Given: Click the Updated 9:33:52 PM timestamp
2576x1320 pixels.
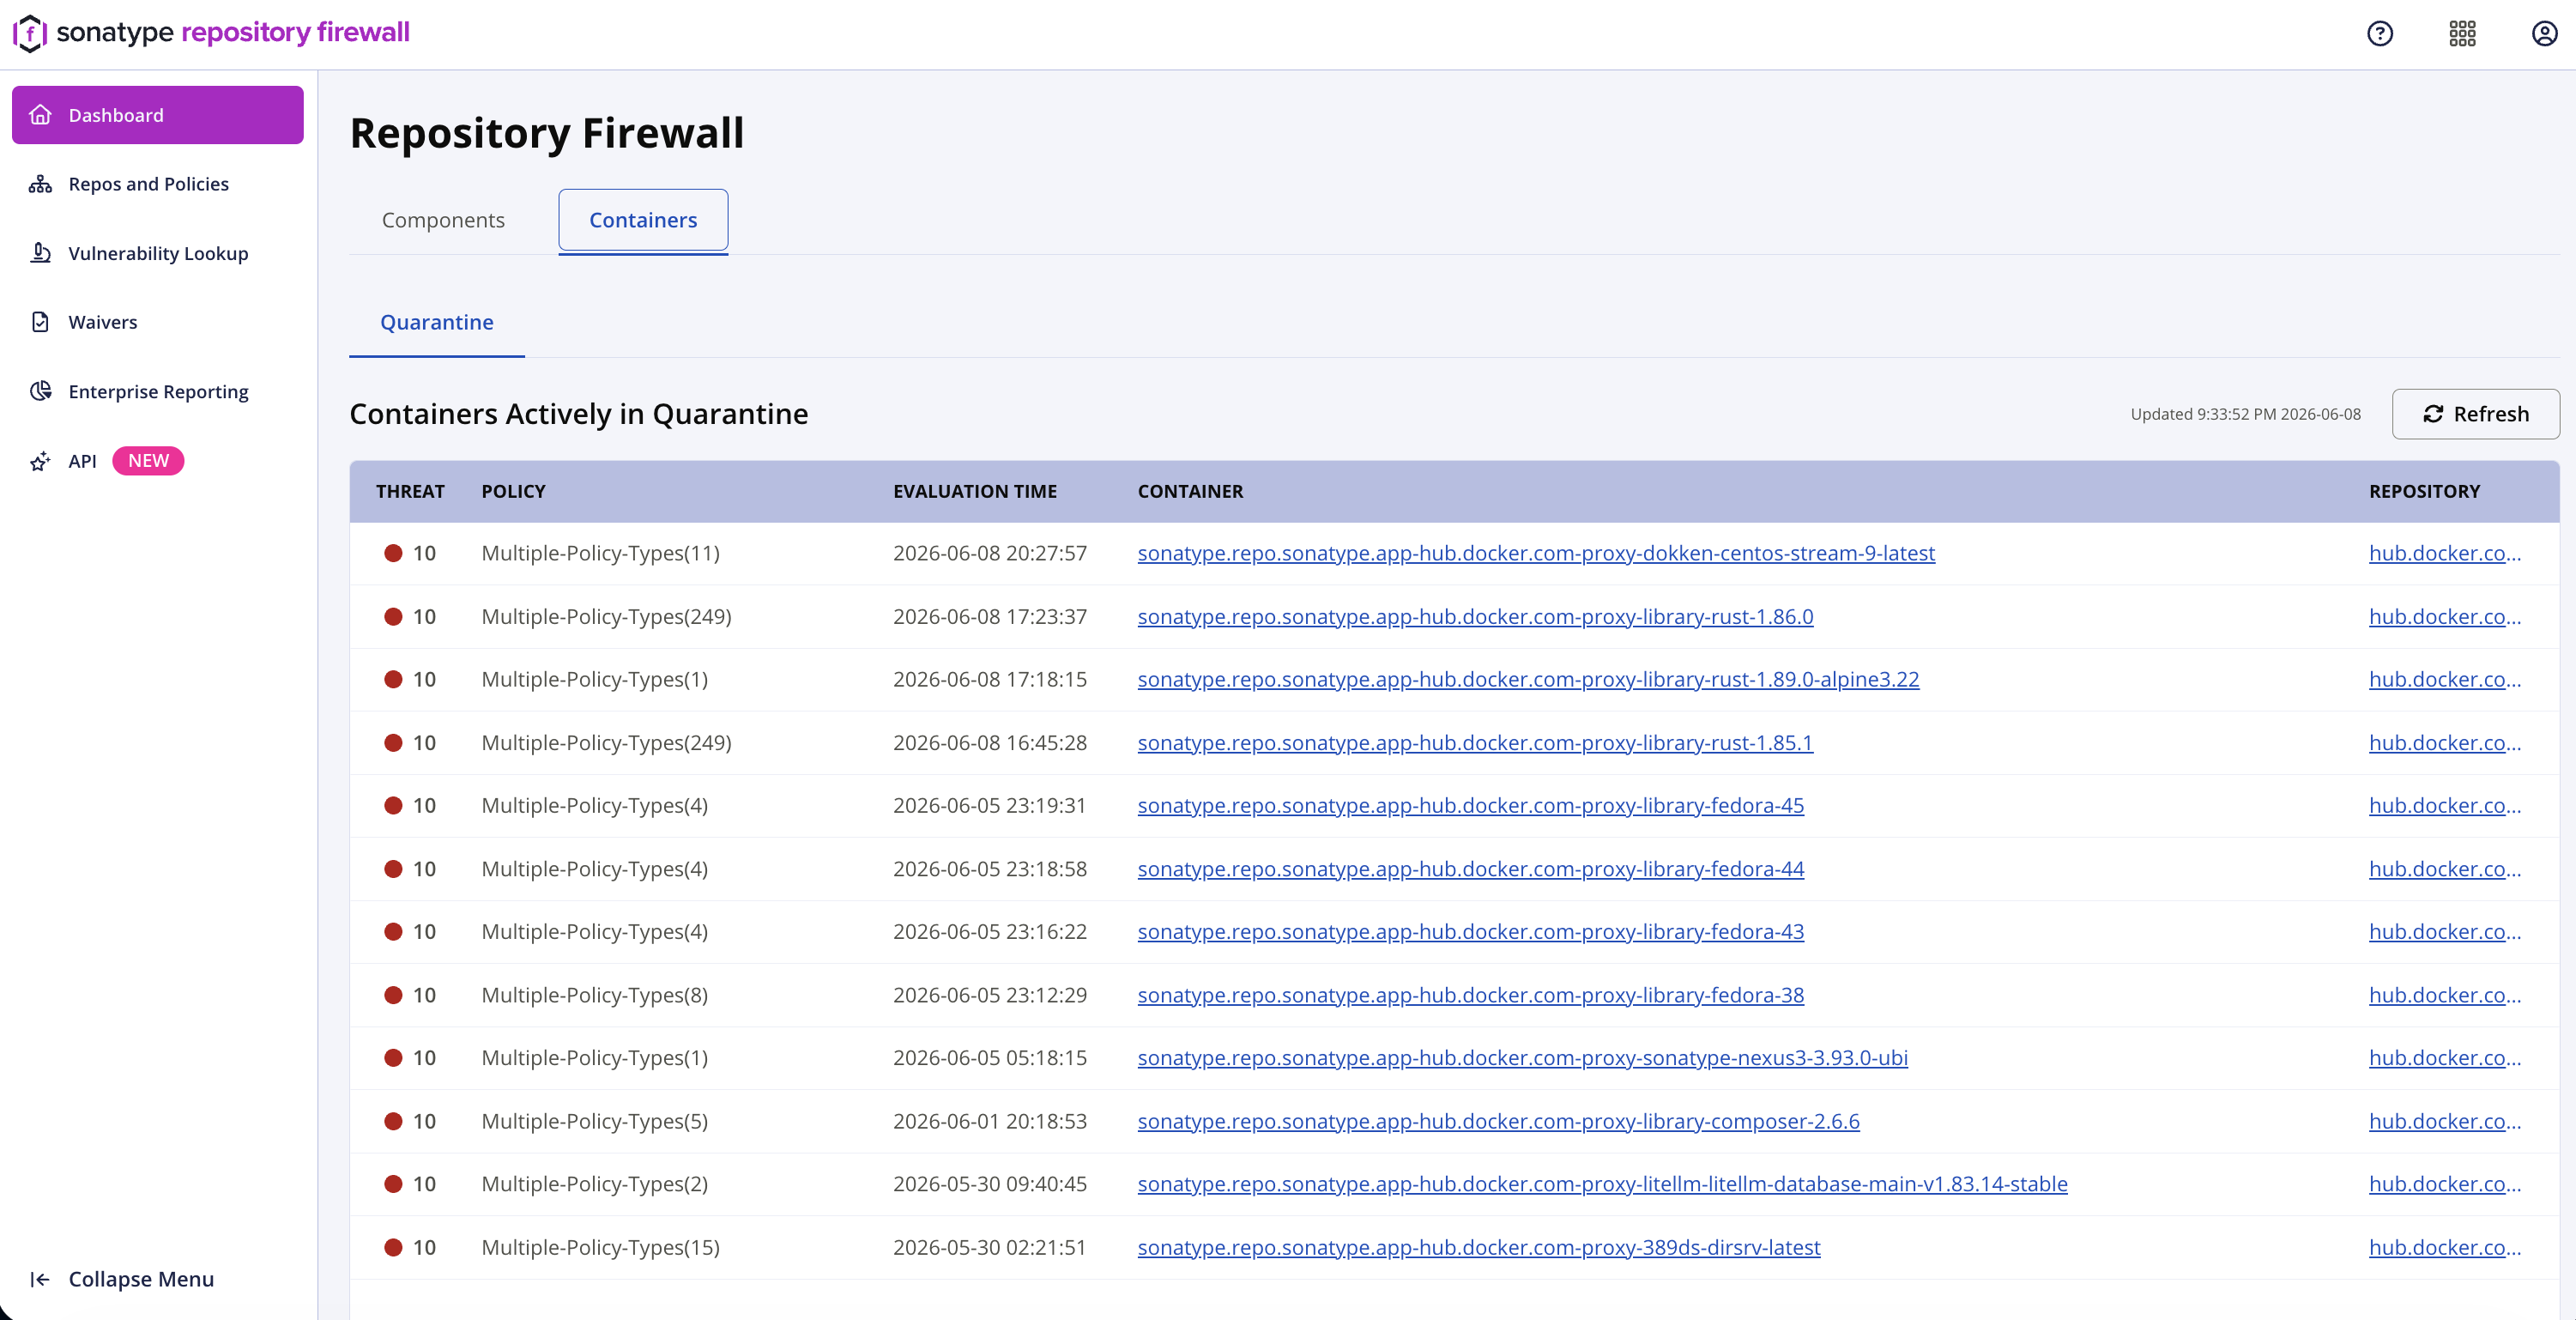Looking at the screenshot, I should [2245, 414].
